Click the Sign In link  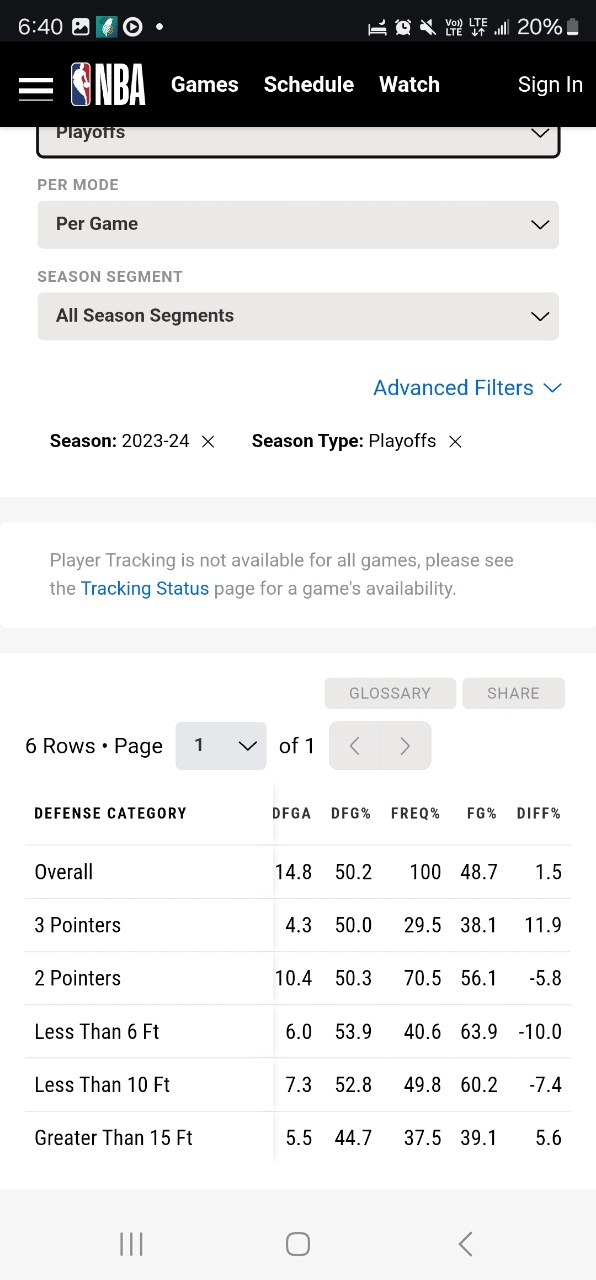(550, 85)
